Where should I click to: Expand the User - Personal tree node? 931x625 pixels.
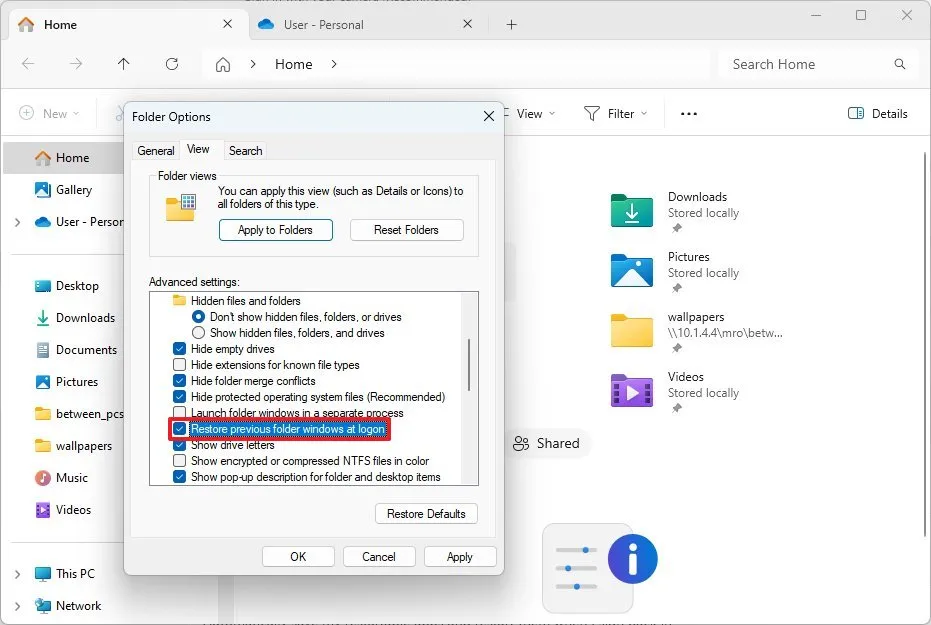[x=17, y=222]
